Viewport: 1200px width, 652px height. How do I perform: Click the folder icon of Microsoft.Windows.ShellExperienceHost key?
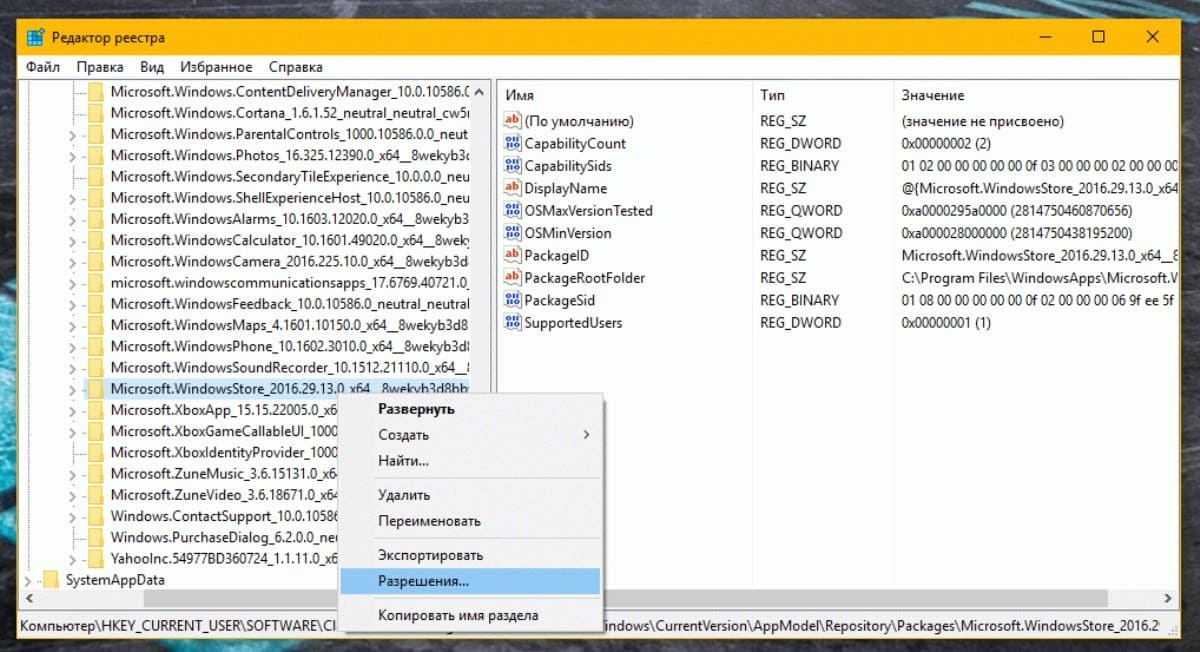coord(96,197)
